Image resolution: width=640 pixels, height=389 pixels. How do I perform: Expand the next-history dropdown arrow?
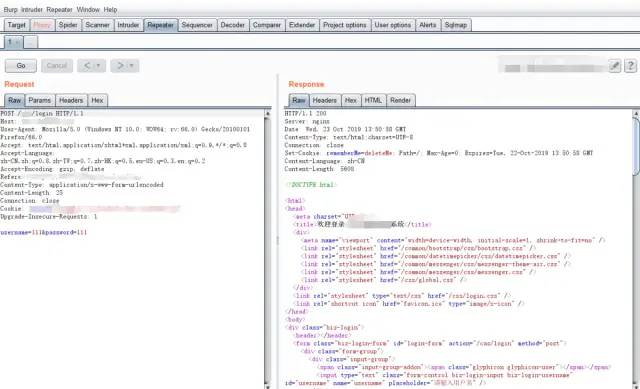(x=131, y=66)
